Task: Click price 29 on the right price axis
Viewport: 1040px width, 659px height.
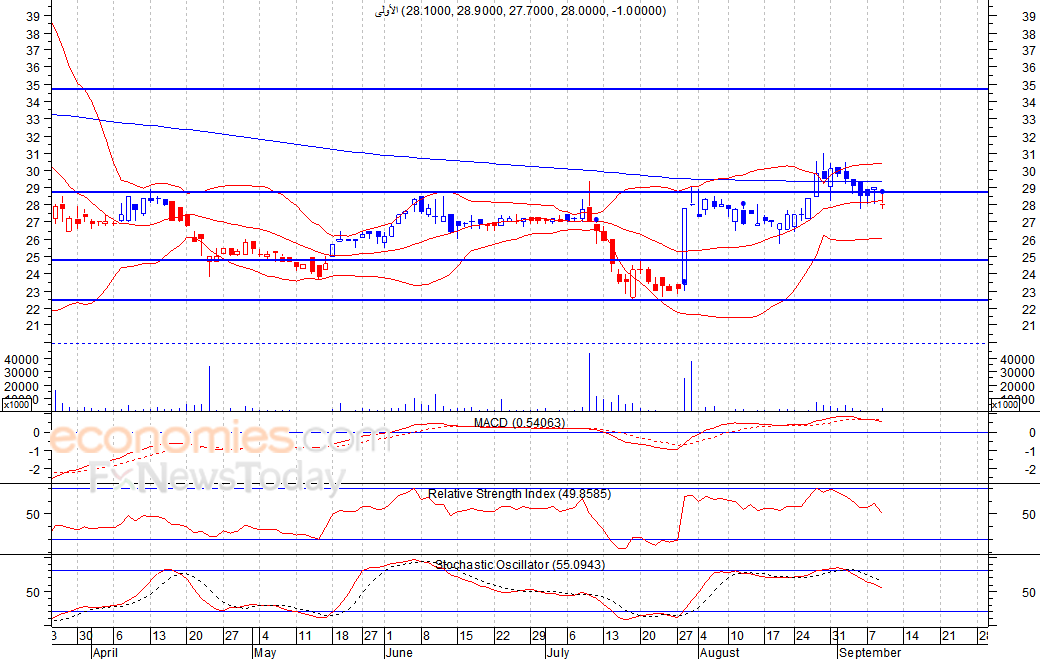Action: 1029,189
